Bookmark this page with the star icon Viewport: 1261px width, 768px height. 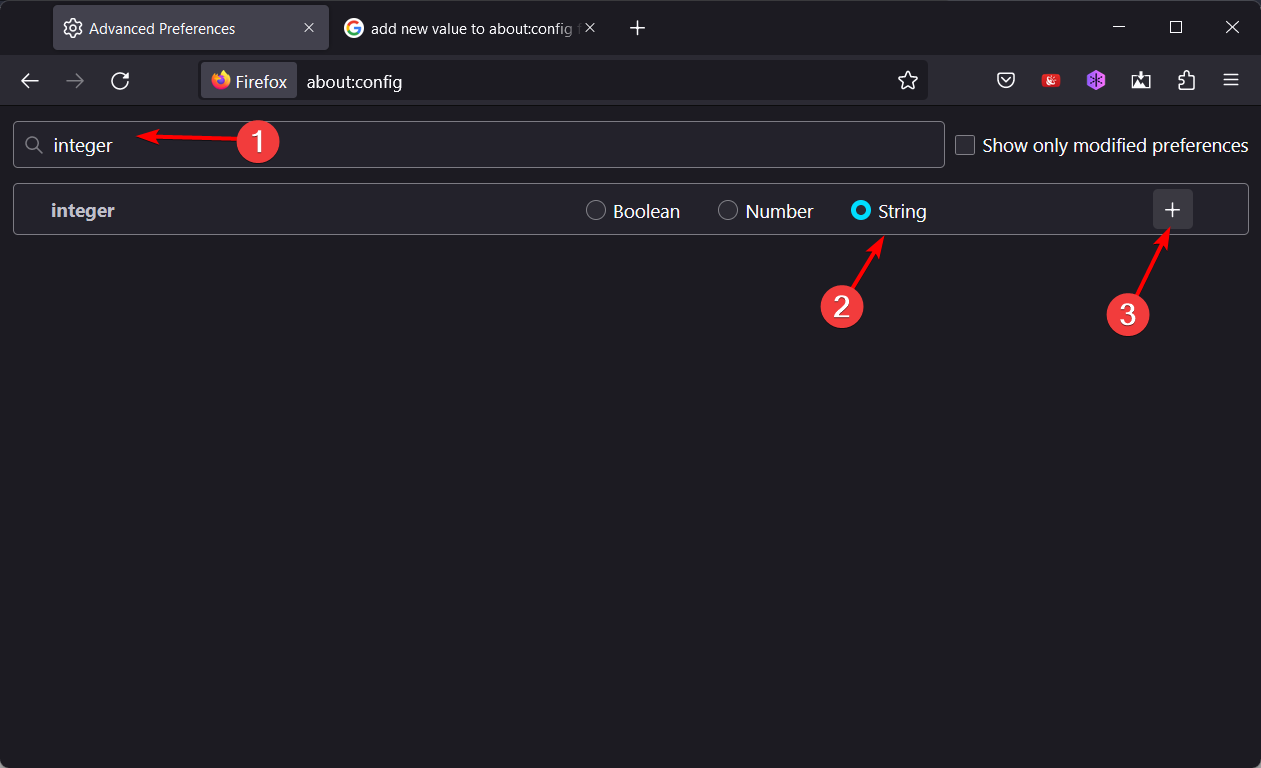tap(907, 81)
